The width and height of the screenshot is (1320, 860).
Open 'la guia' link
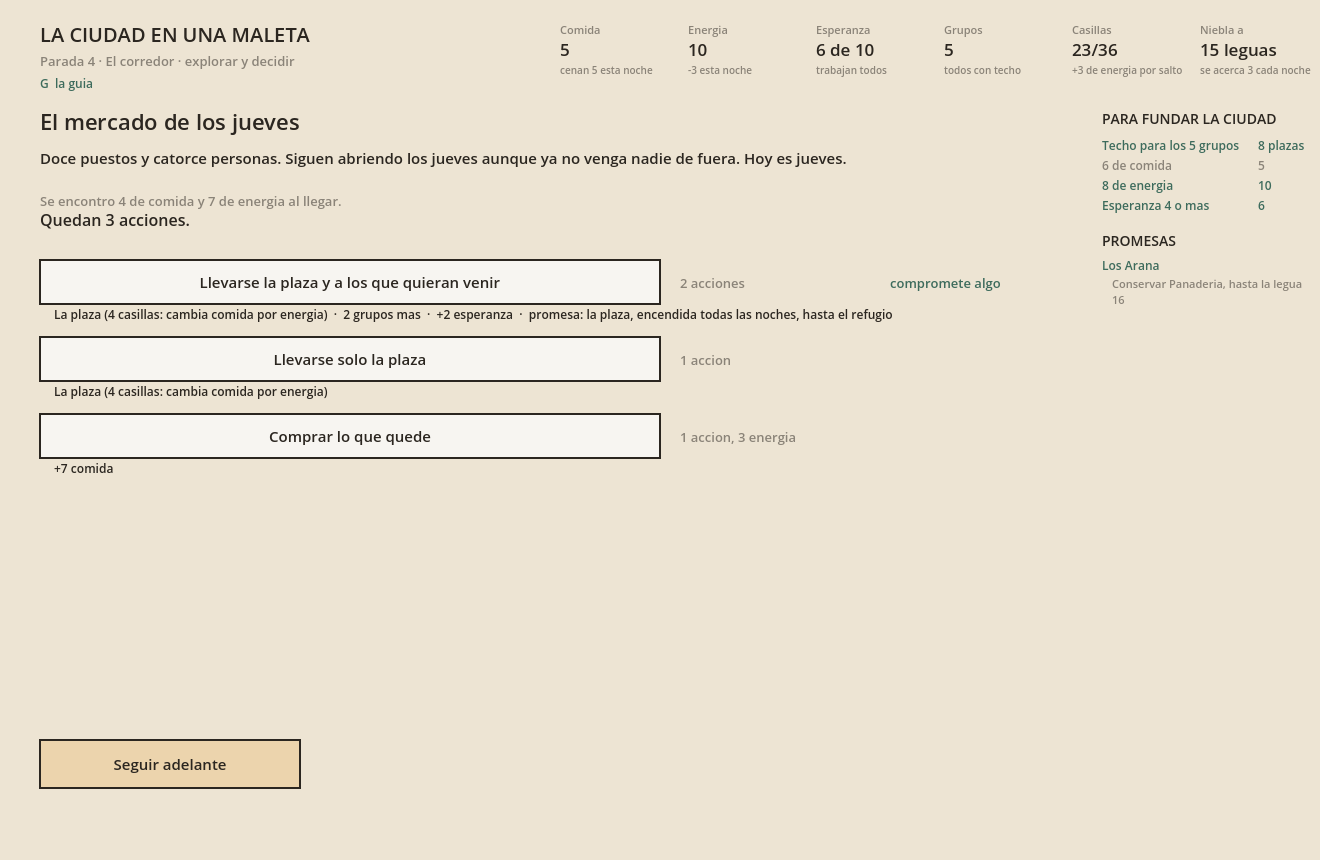(66, 84)
